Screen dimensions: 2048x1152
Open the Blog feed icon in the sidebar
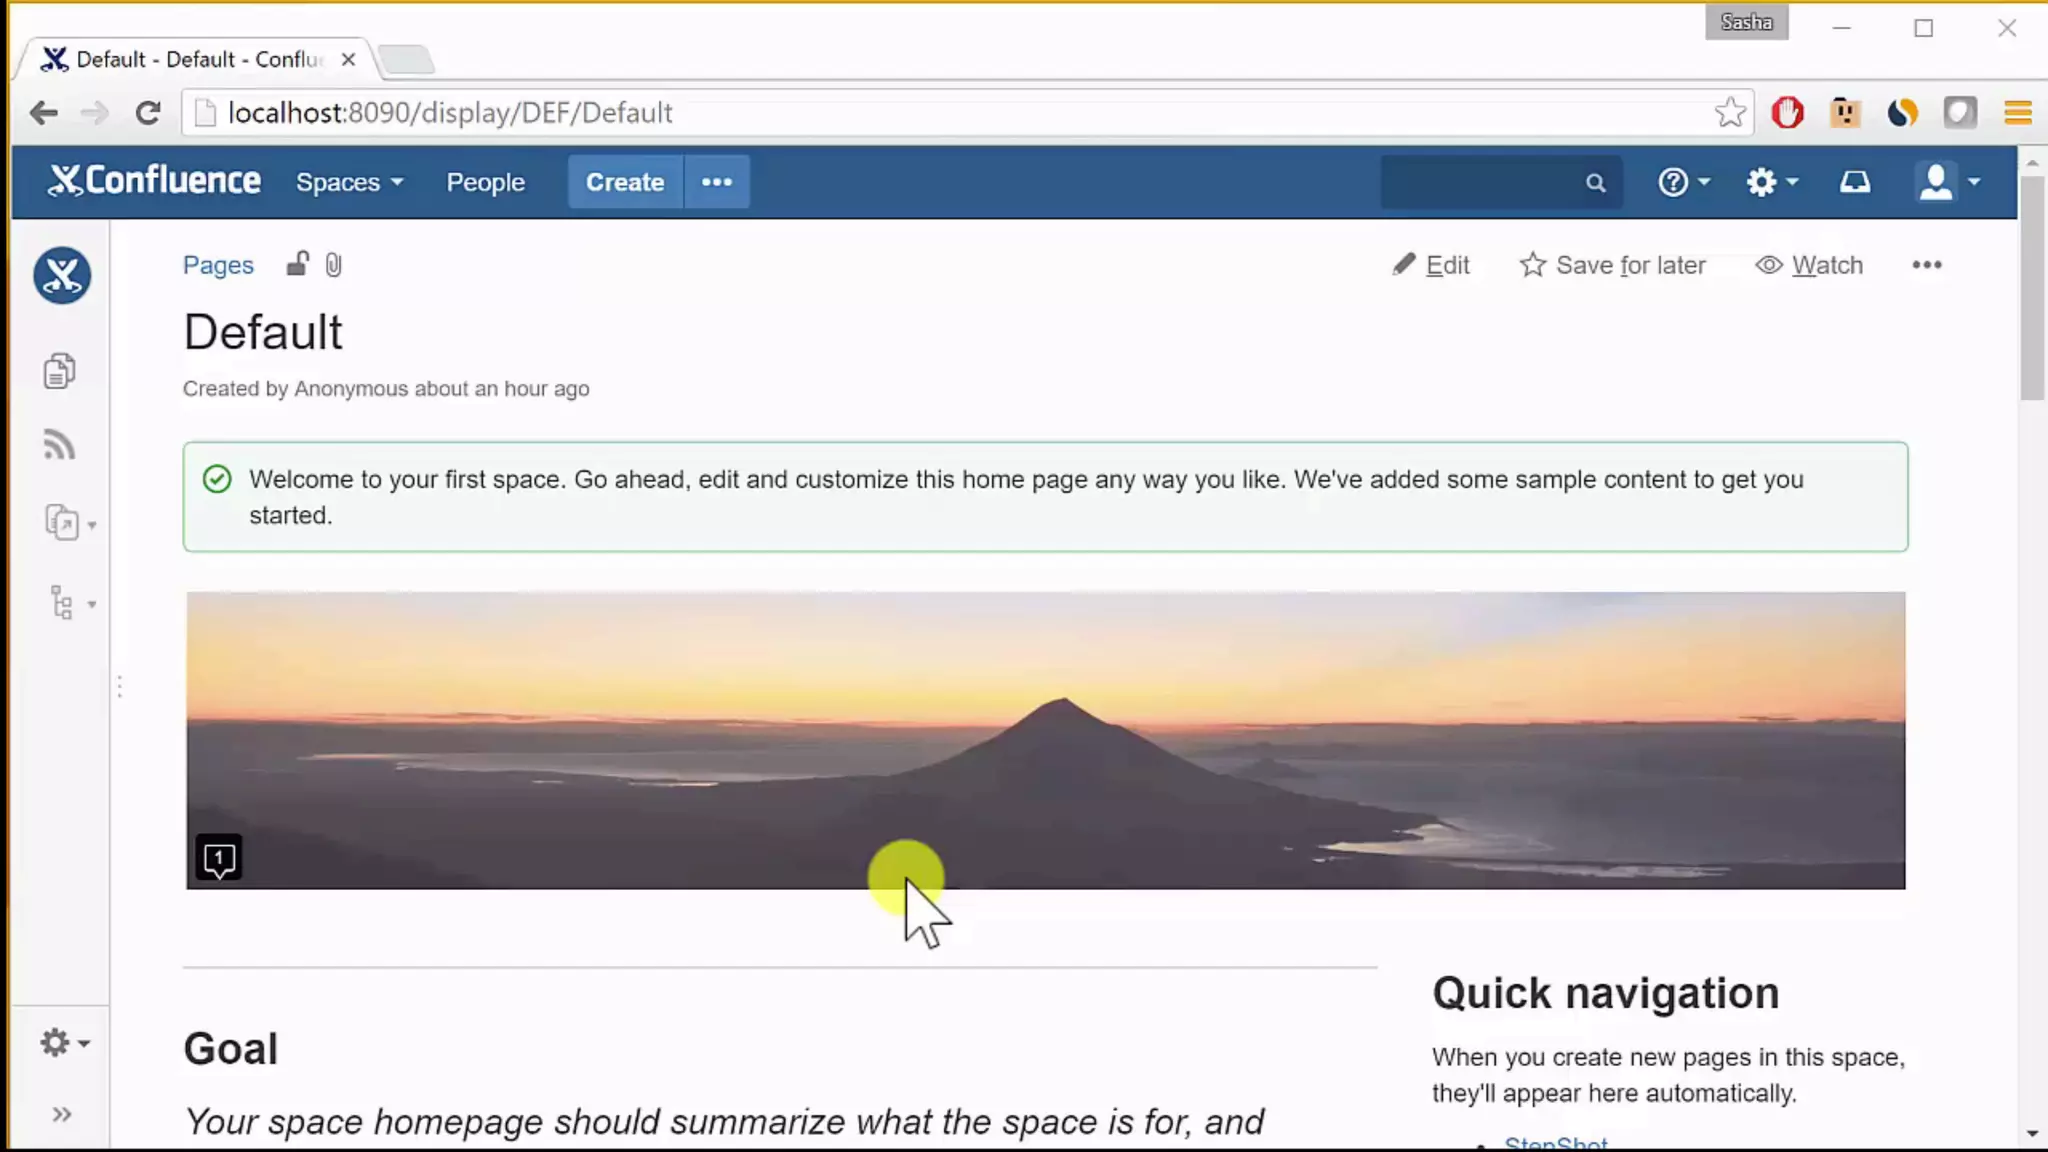point(60,445)
